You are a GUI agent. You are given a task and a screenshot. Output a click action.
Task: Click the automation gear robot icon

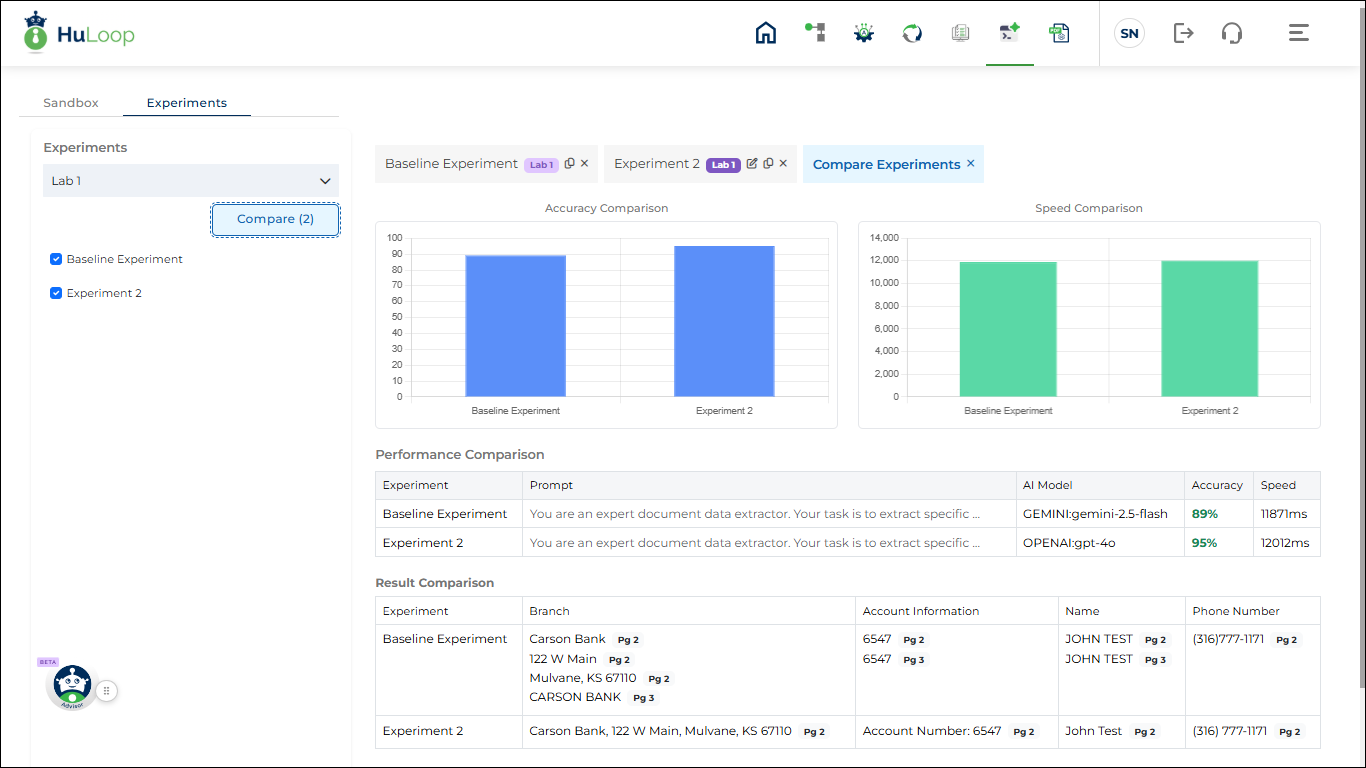864,33
